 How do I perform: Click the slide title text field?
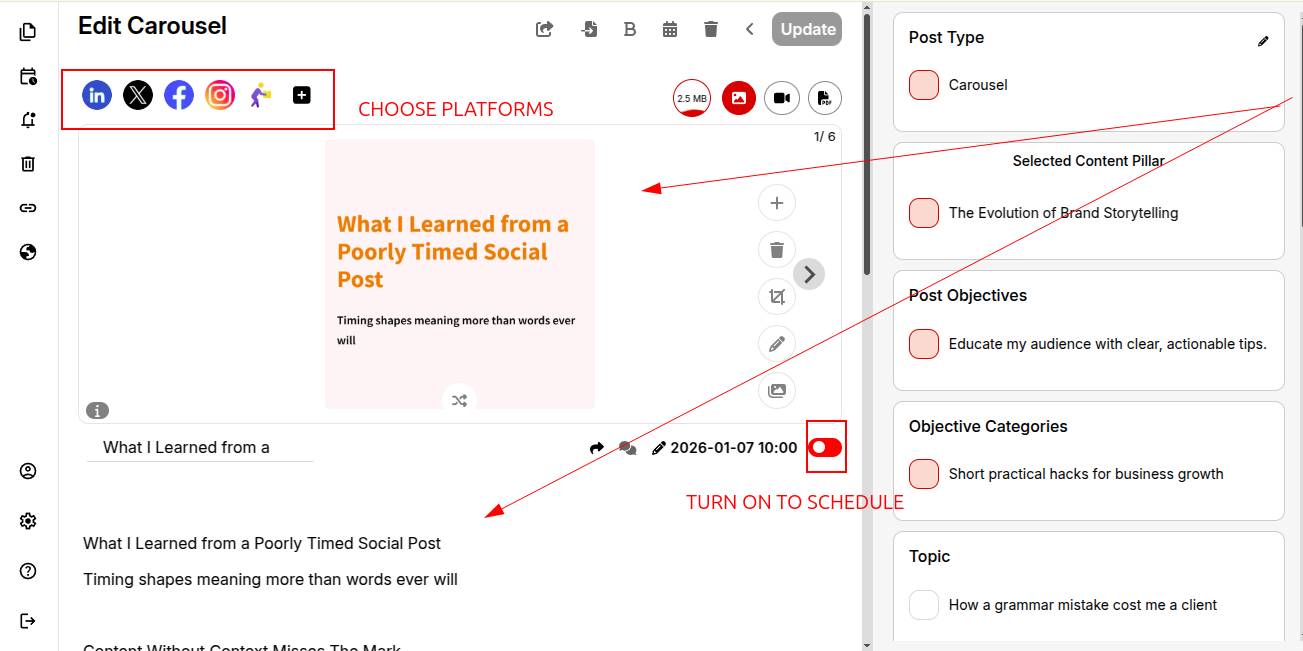coord(200,448)
